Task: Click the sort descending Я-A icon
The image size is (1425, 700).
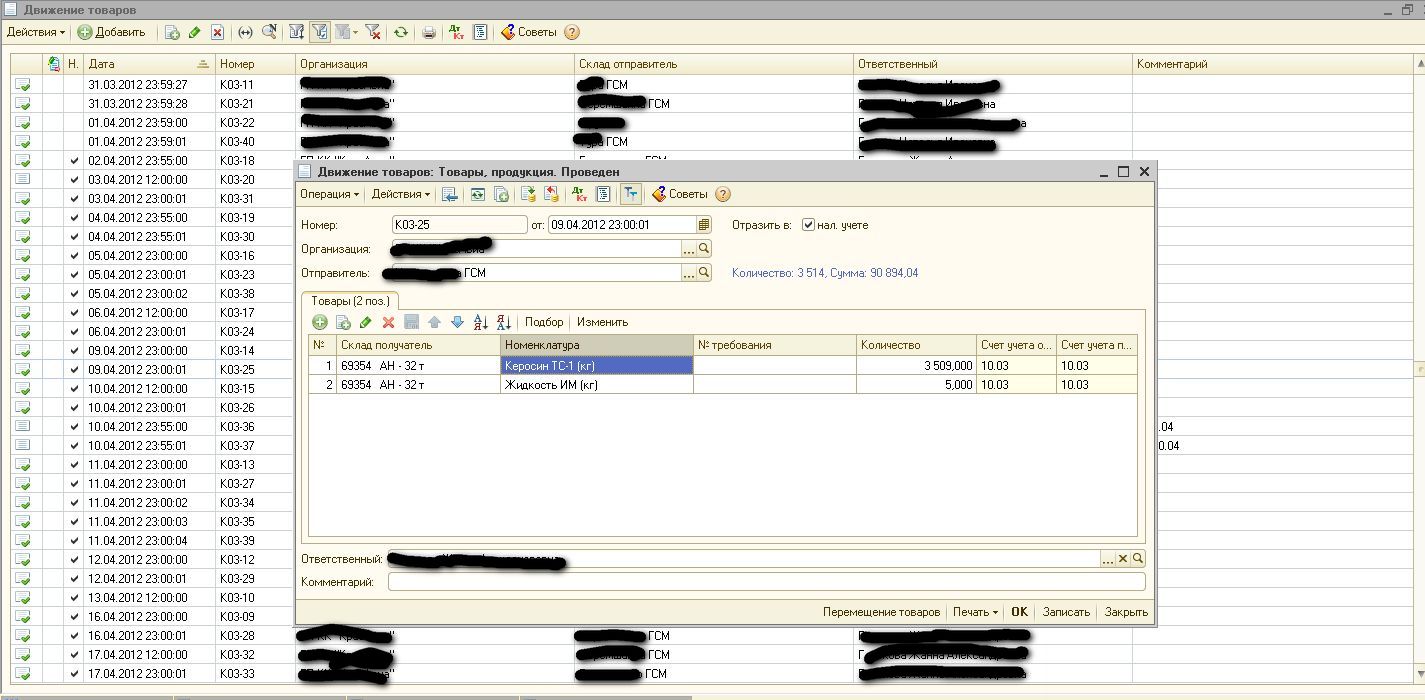Action: pyautogui.click(x=504, y=322)
